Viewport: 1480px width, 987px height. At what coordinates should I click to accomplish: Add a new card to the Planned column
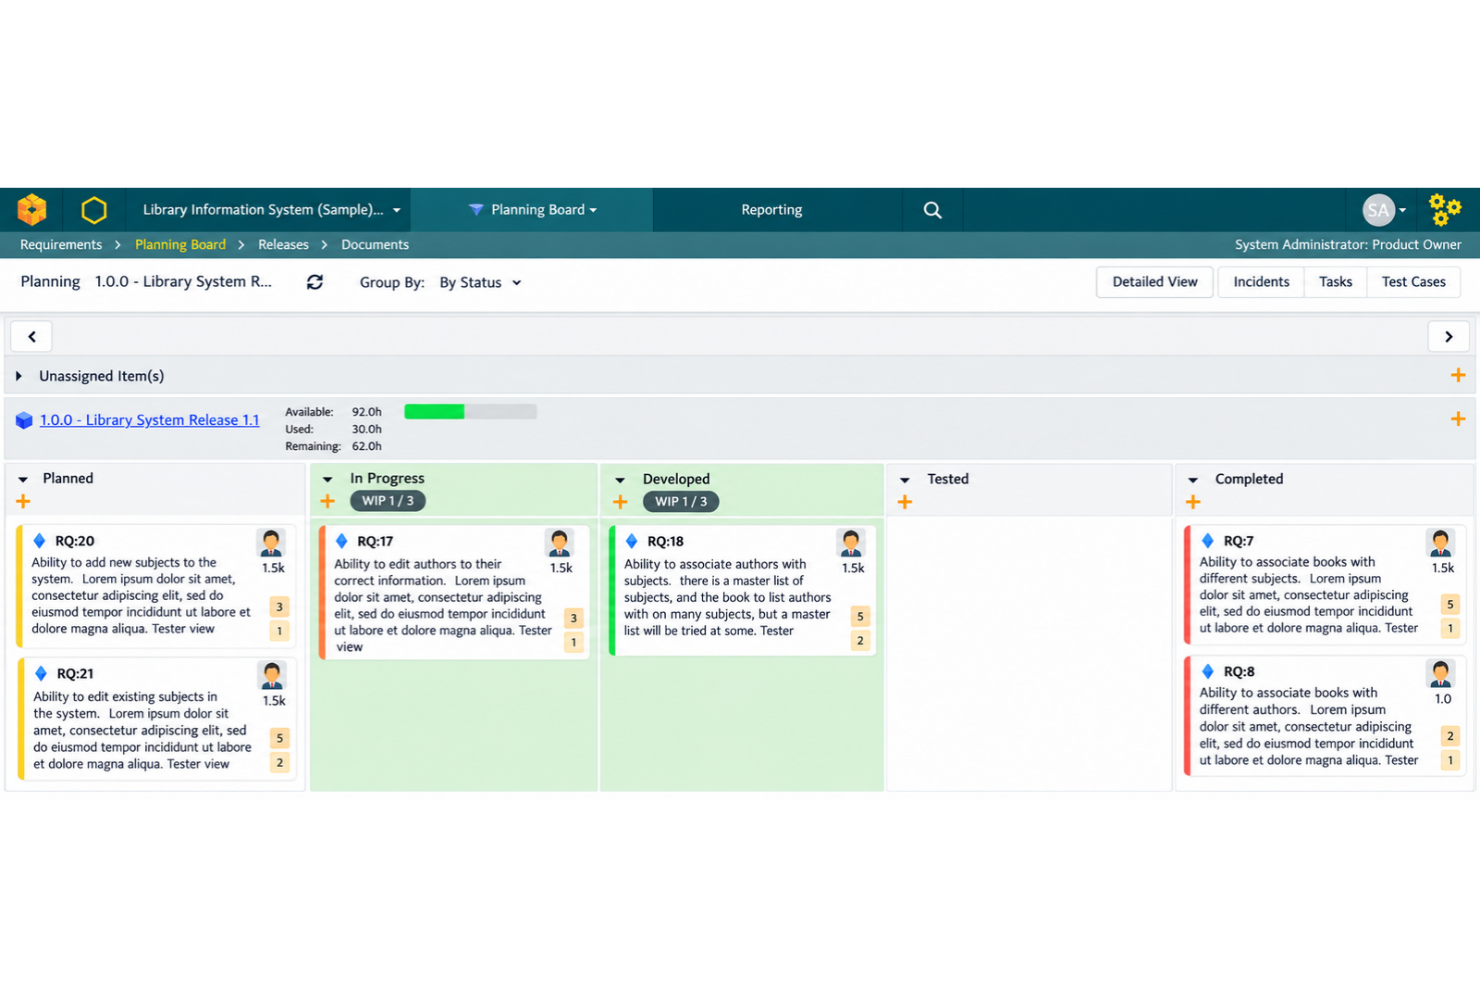click(23, 501)
